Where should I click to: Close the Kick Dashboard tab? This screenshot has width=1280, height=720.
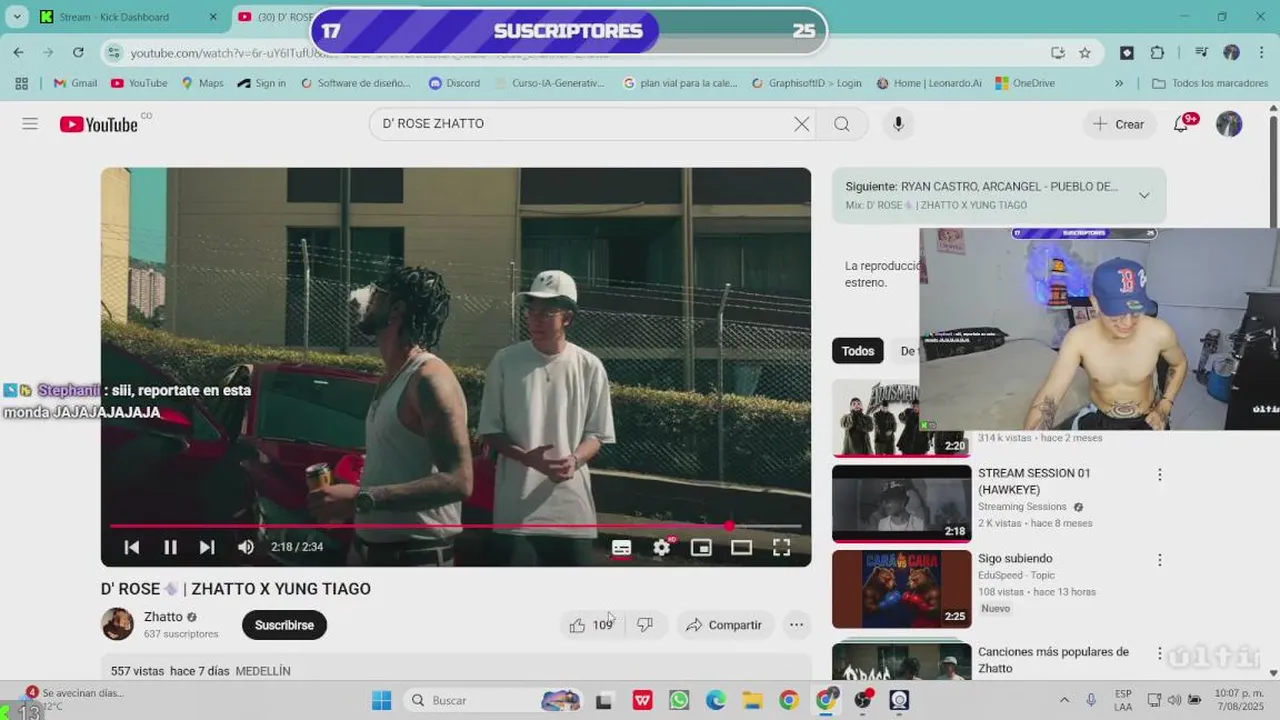point(213,17)
